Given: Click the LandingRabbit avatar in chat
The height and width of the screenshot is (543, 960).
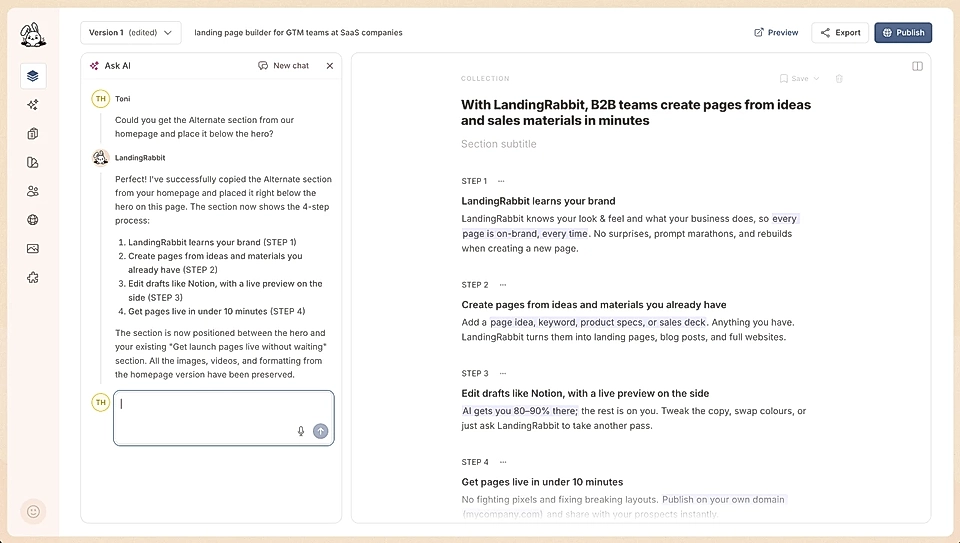Looking at the screenshot, I should point(100,157).
